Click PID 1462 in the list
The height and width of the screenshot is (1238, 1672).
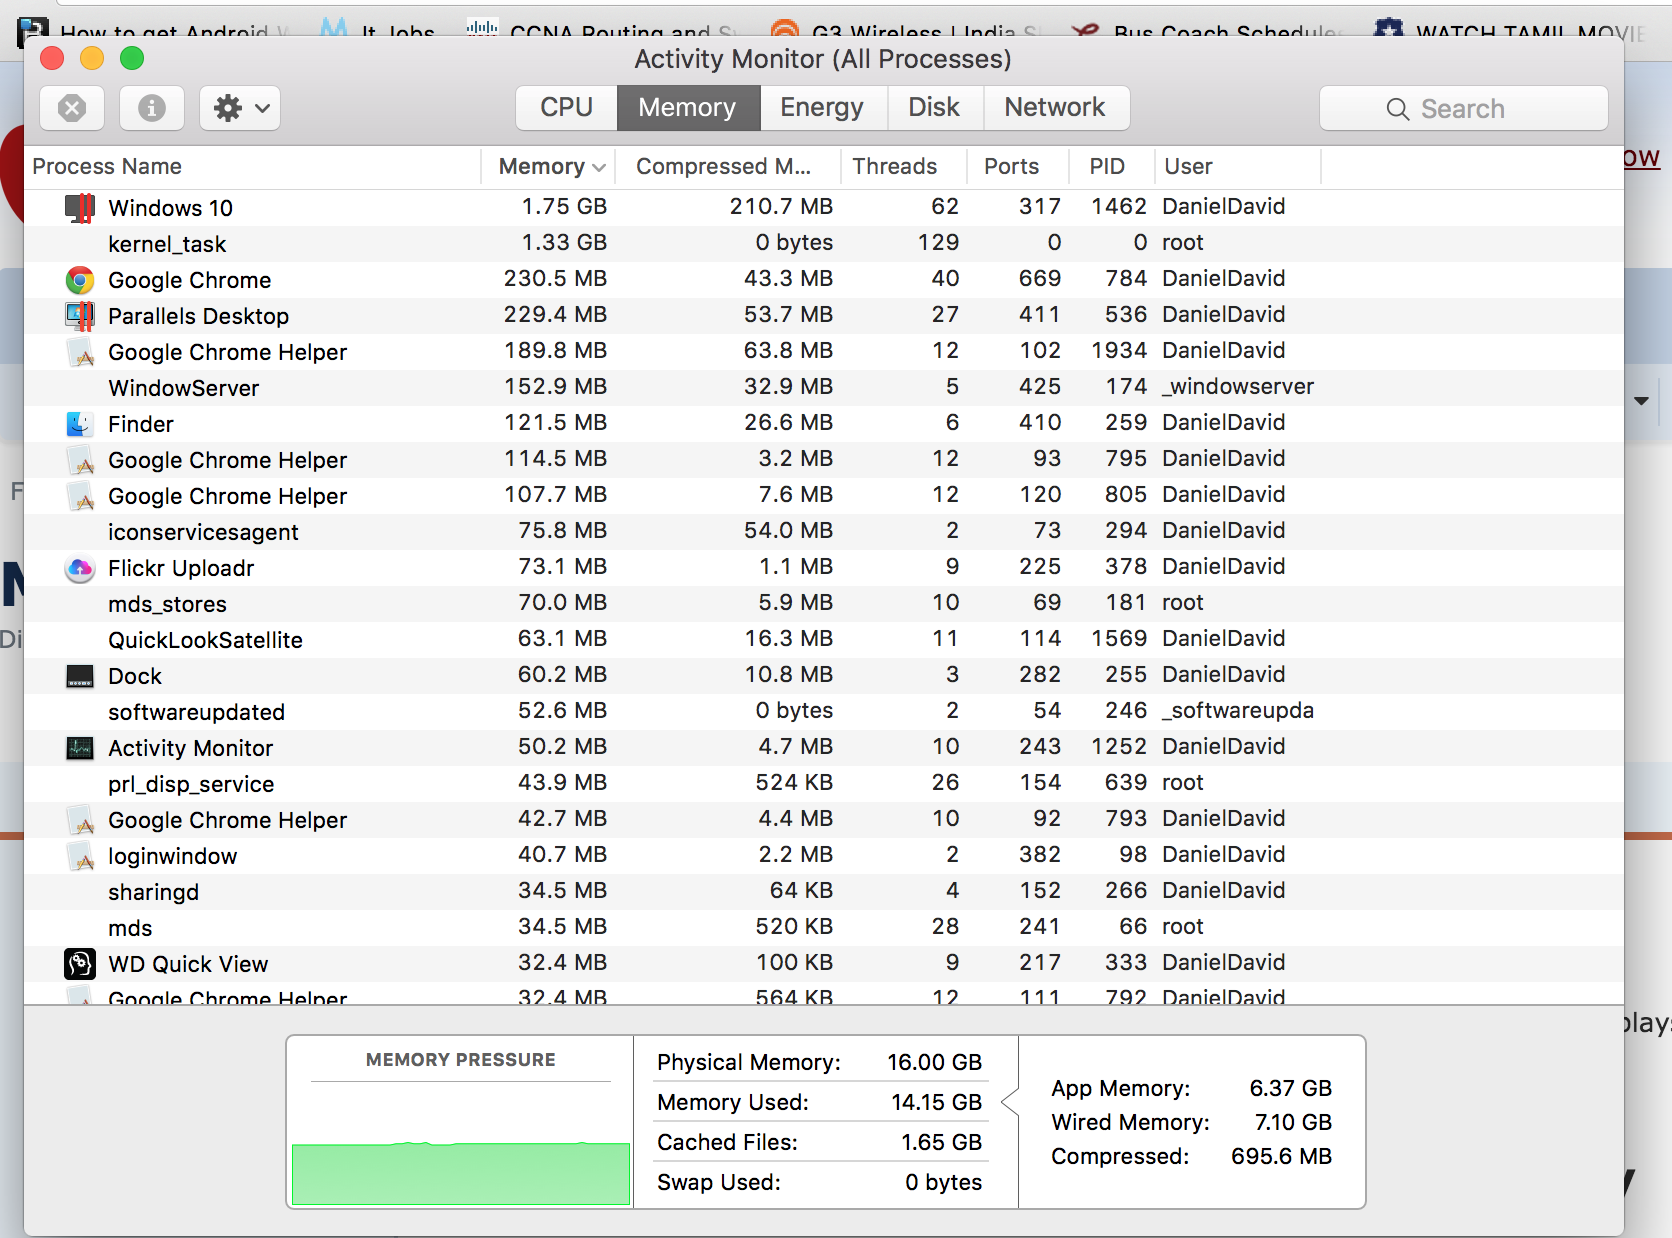[x=1119, y=206]
